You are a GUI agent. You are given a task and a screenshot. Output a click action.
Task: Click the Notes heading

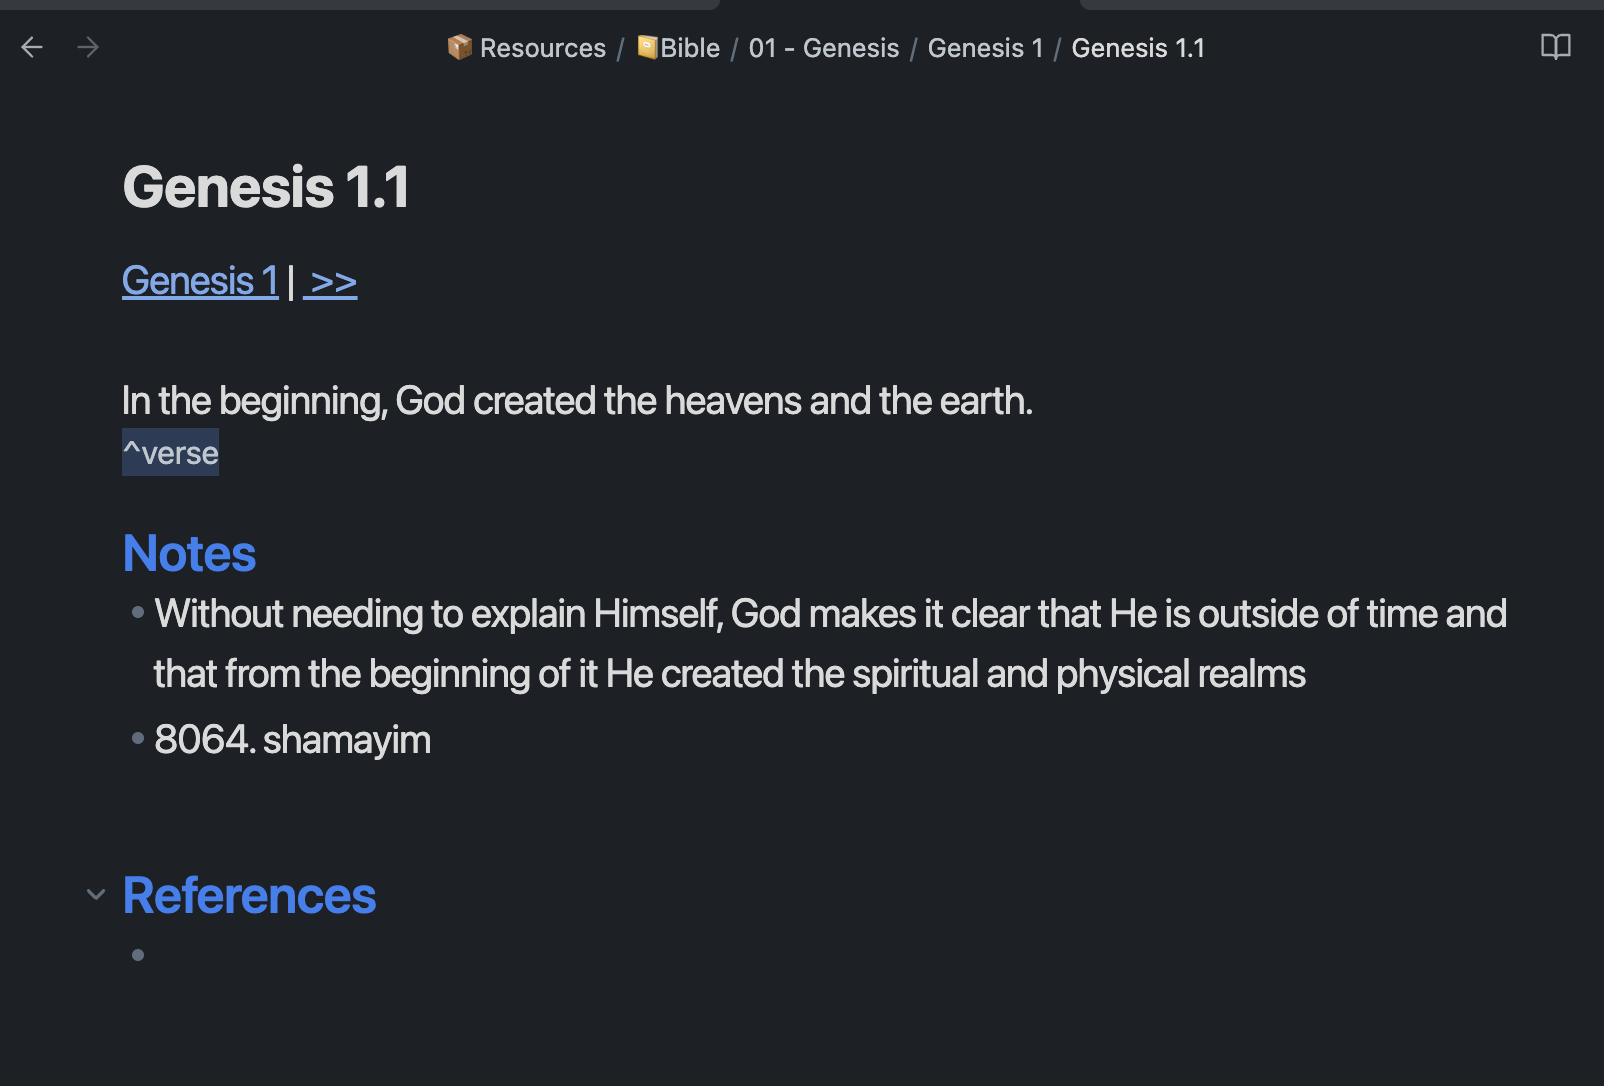pos(188,552)
